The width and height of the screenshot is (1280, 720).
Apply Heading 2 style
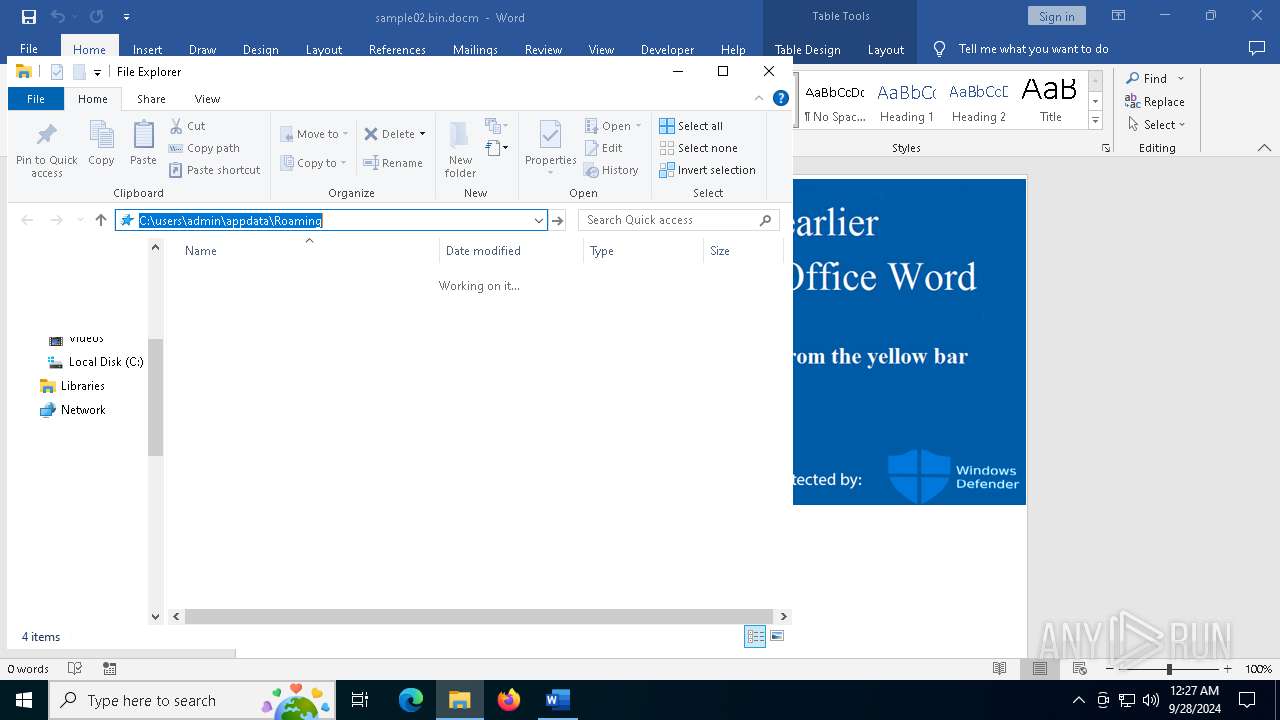979,100
